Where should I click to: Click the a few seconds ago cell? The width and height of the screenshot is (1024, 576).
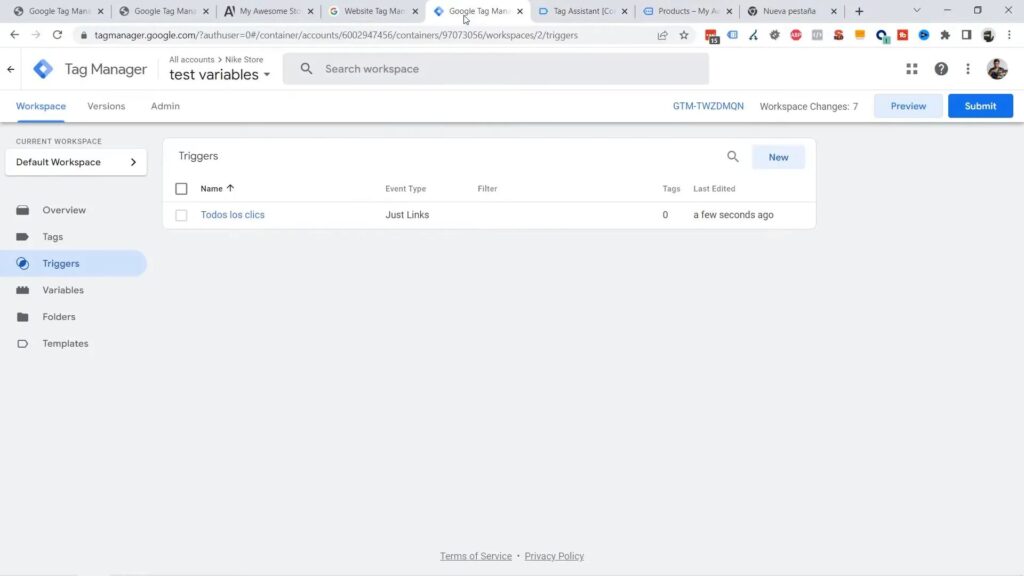(733, 215)
